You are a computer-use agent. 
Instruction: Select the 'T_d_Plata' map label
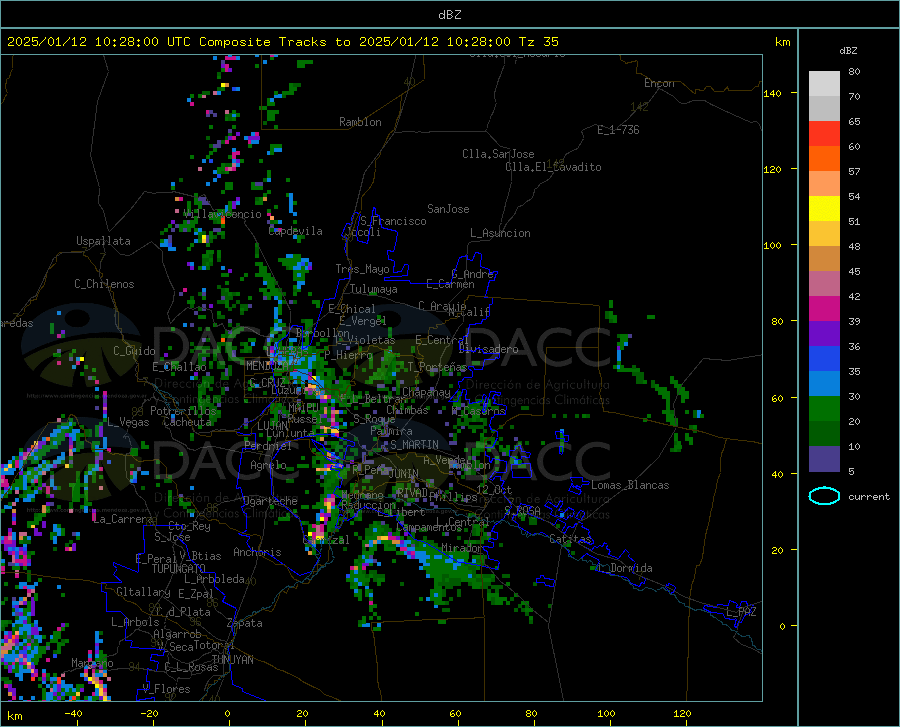point(183,612)
